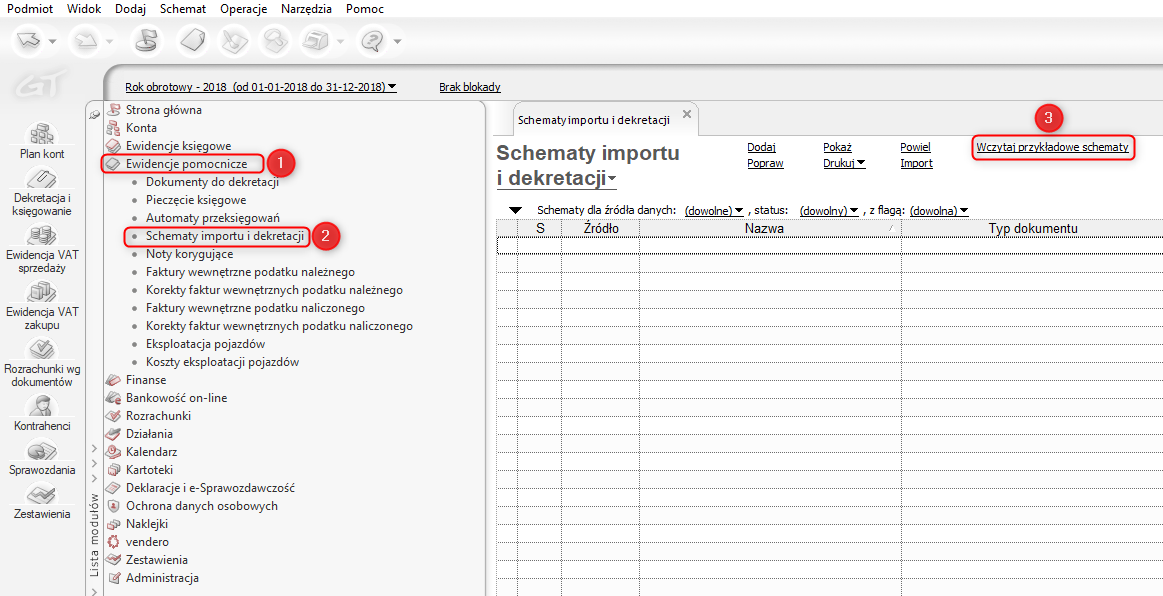This screenshot has height=596, width=1163.
Task: Click the magnifier preview toolbar icon
Action: (x=274, y=41)
